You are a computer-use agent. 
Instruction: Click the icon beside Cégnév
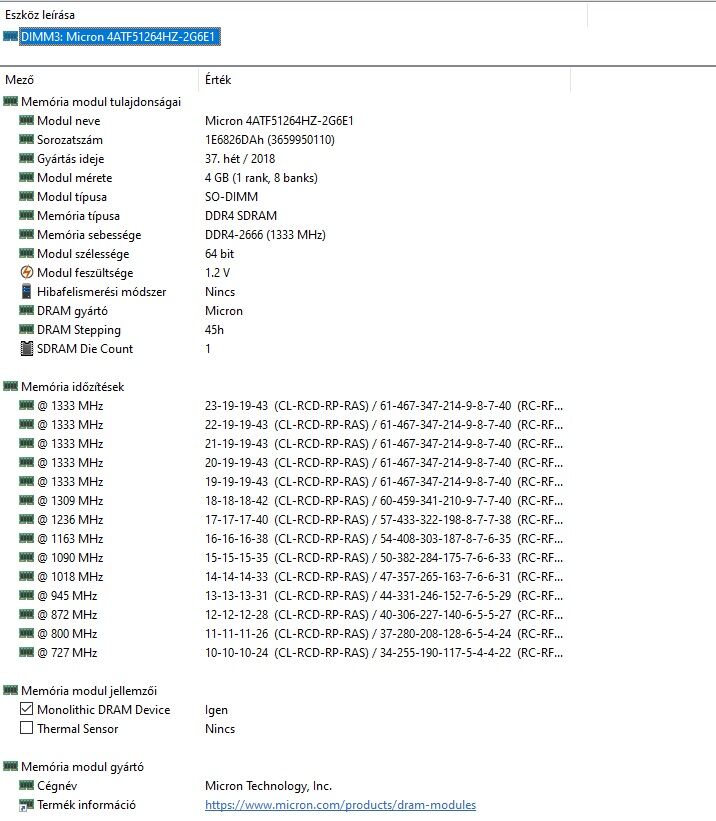click(27, 785)
